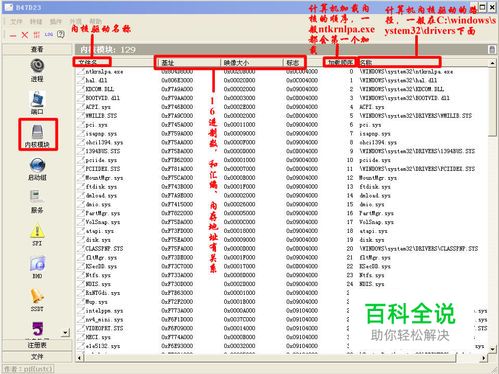Open the 文件 menu in menu bar
This screenshot has width=499, height=374.
(x=16, y=22)
